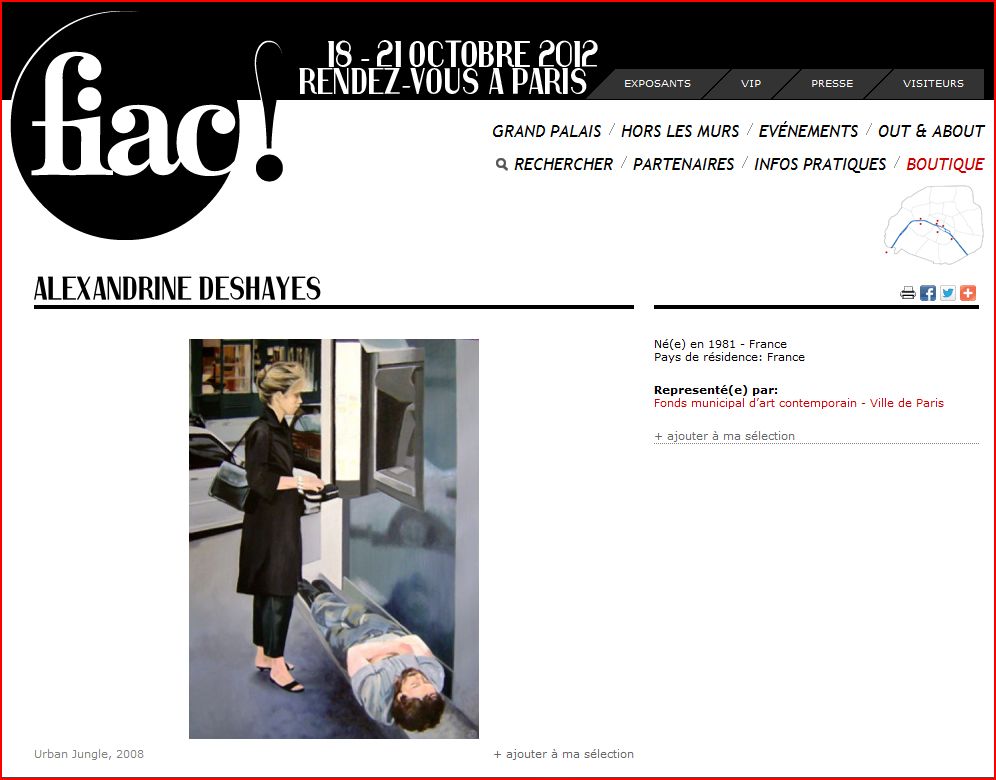
Task: Click the Urban Jungle painting image
Action: pyautogui.click(x=334, y=538)
